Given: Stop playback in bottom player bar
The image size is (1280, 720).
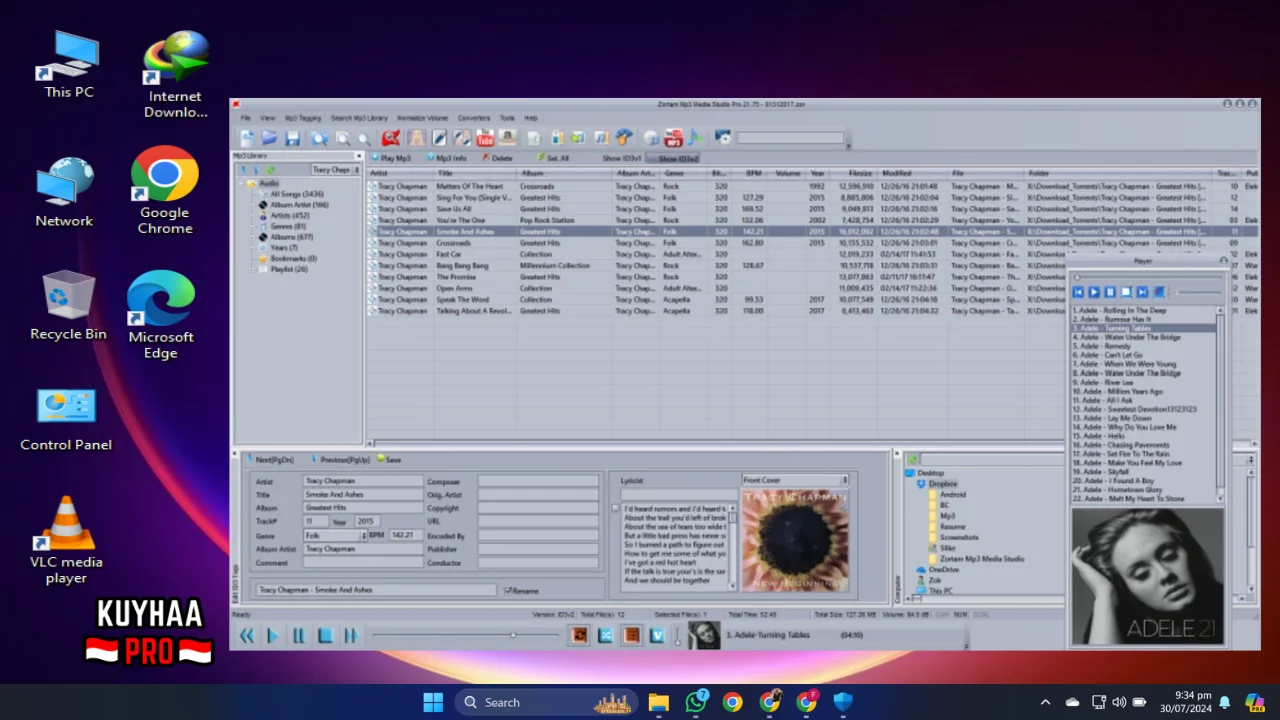Looking at the screenshot, I should [x=325, y=635].
